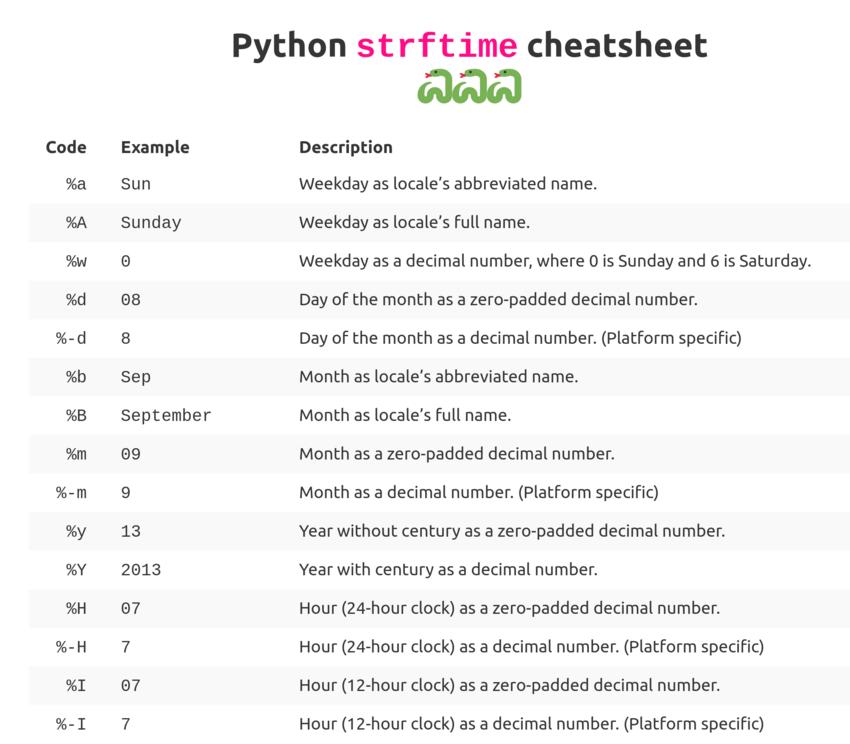Click the %I code cell
The height and width of the screenshot is (744, 850).
click(76, 685)
